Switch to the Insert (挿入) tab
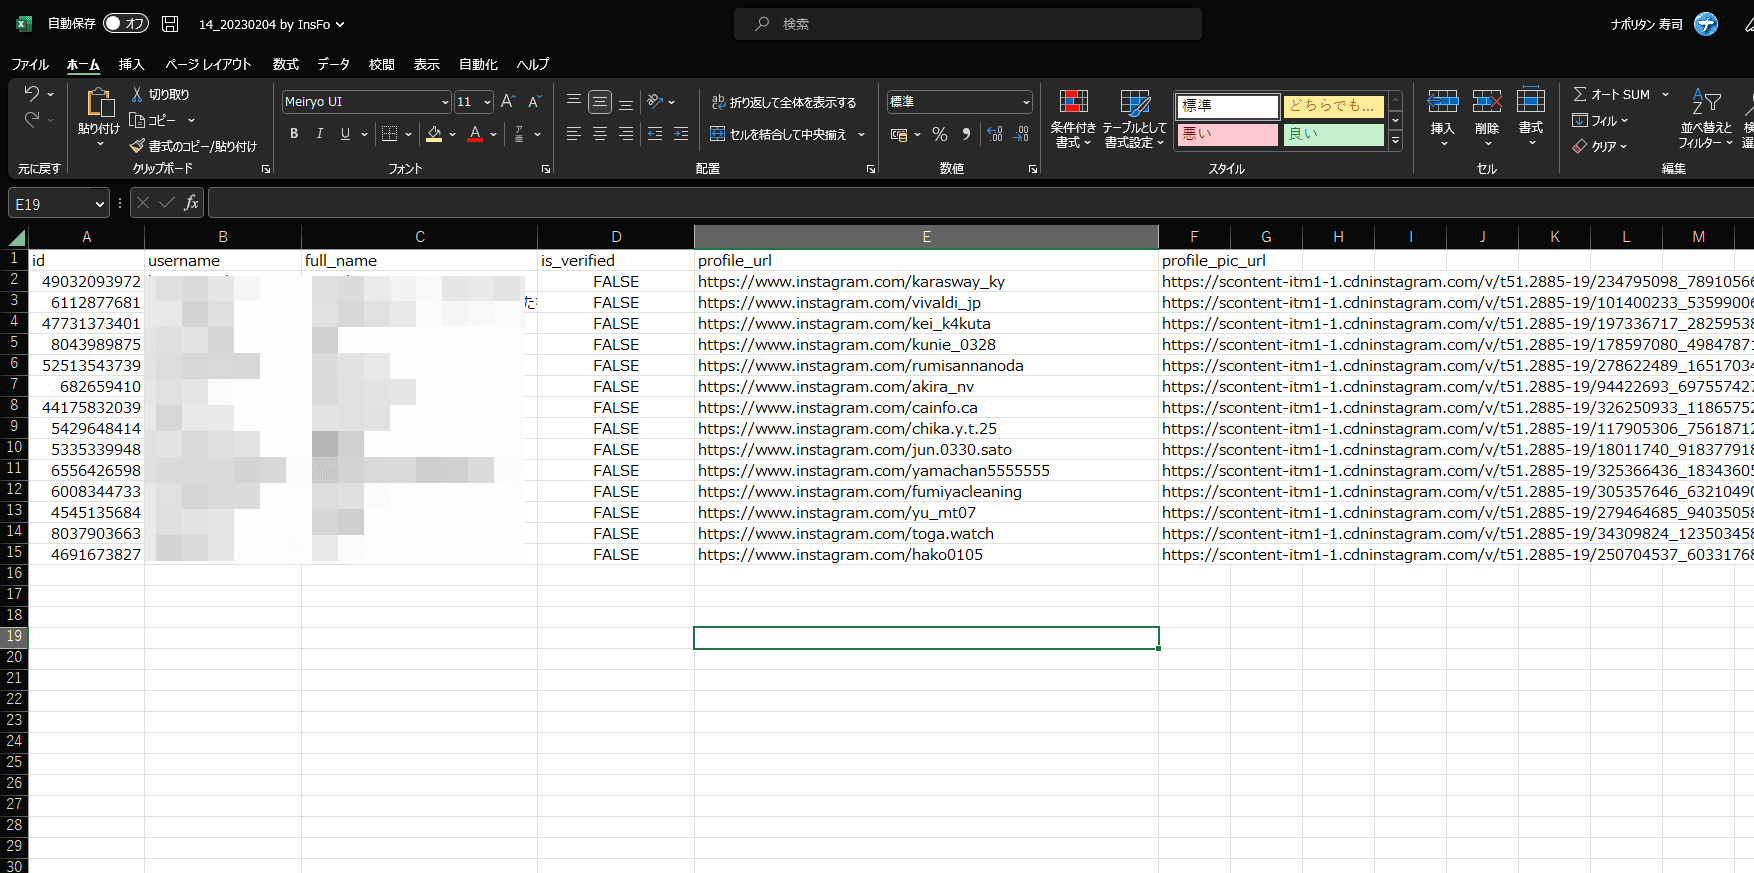This screenshot has width=1754, height=873. [x=132, y=64]
